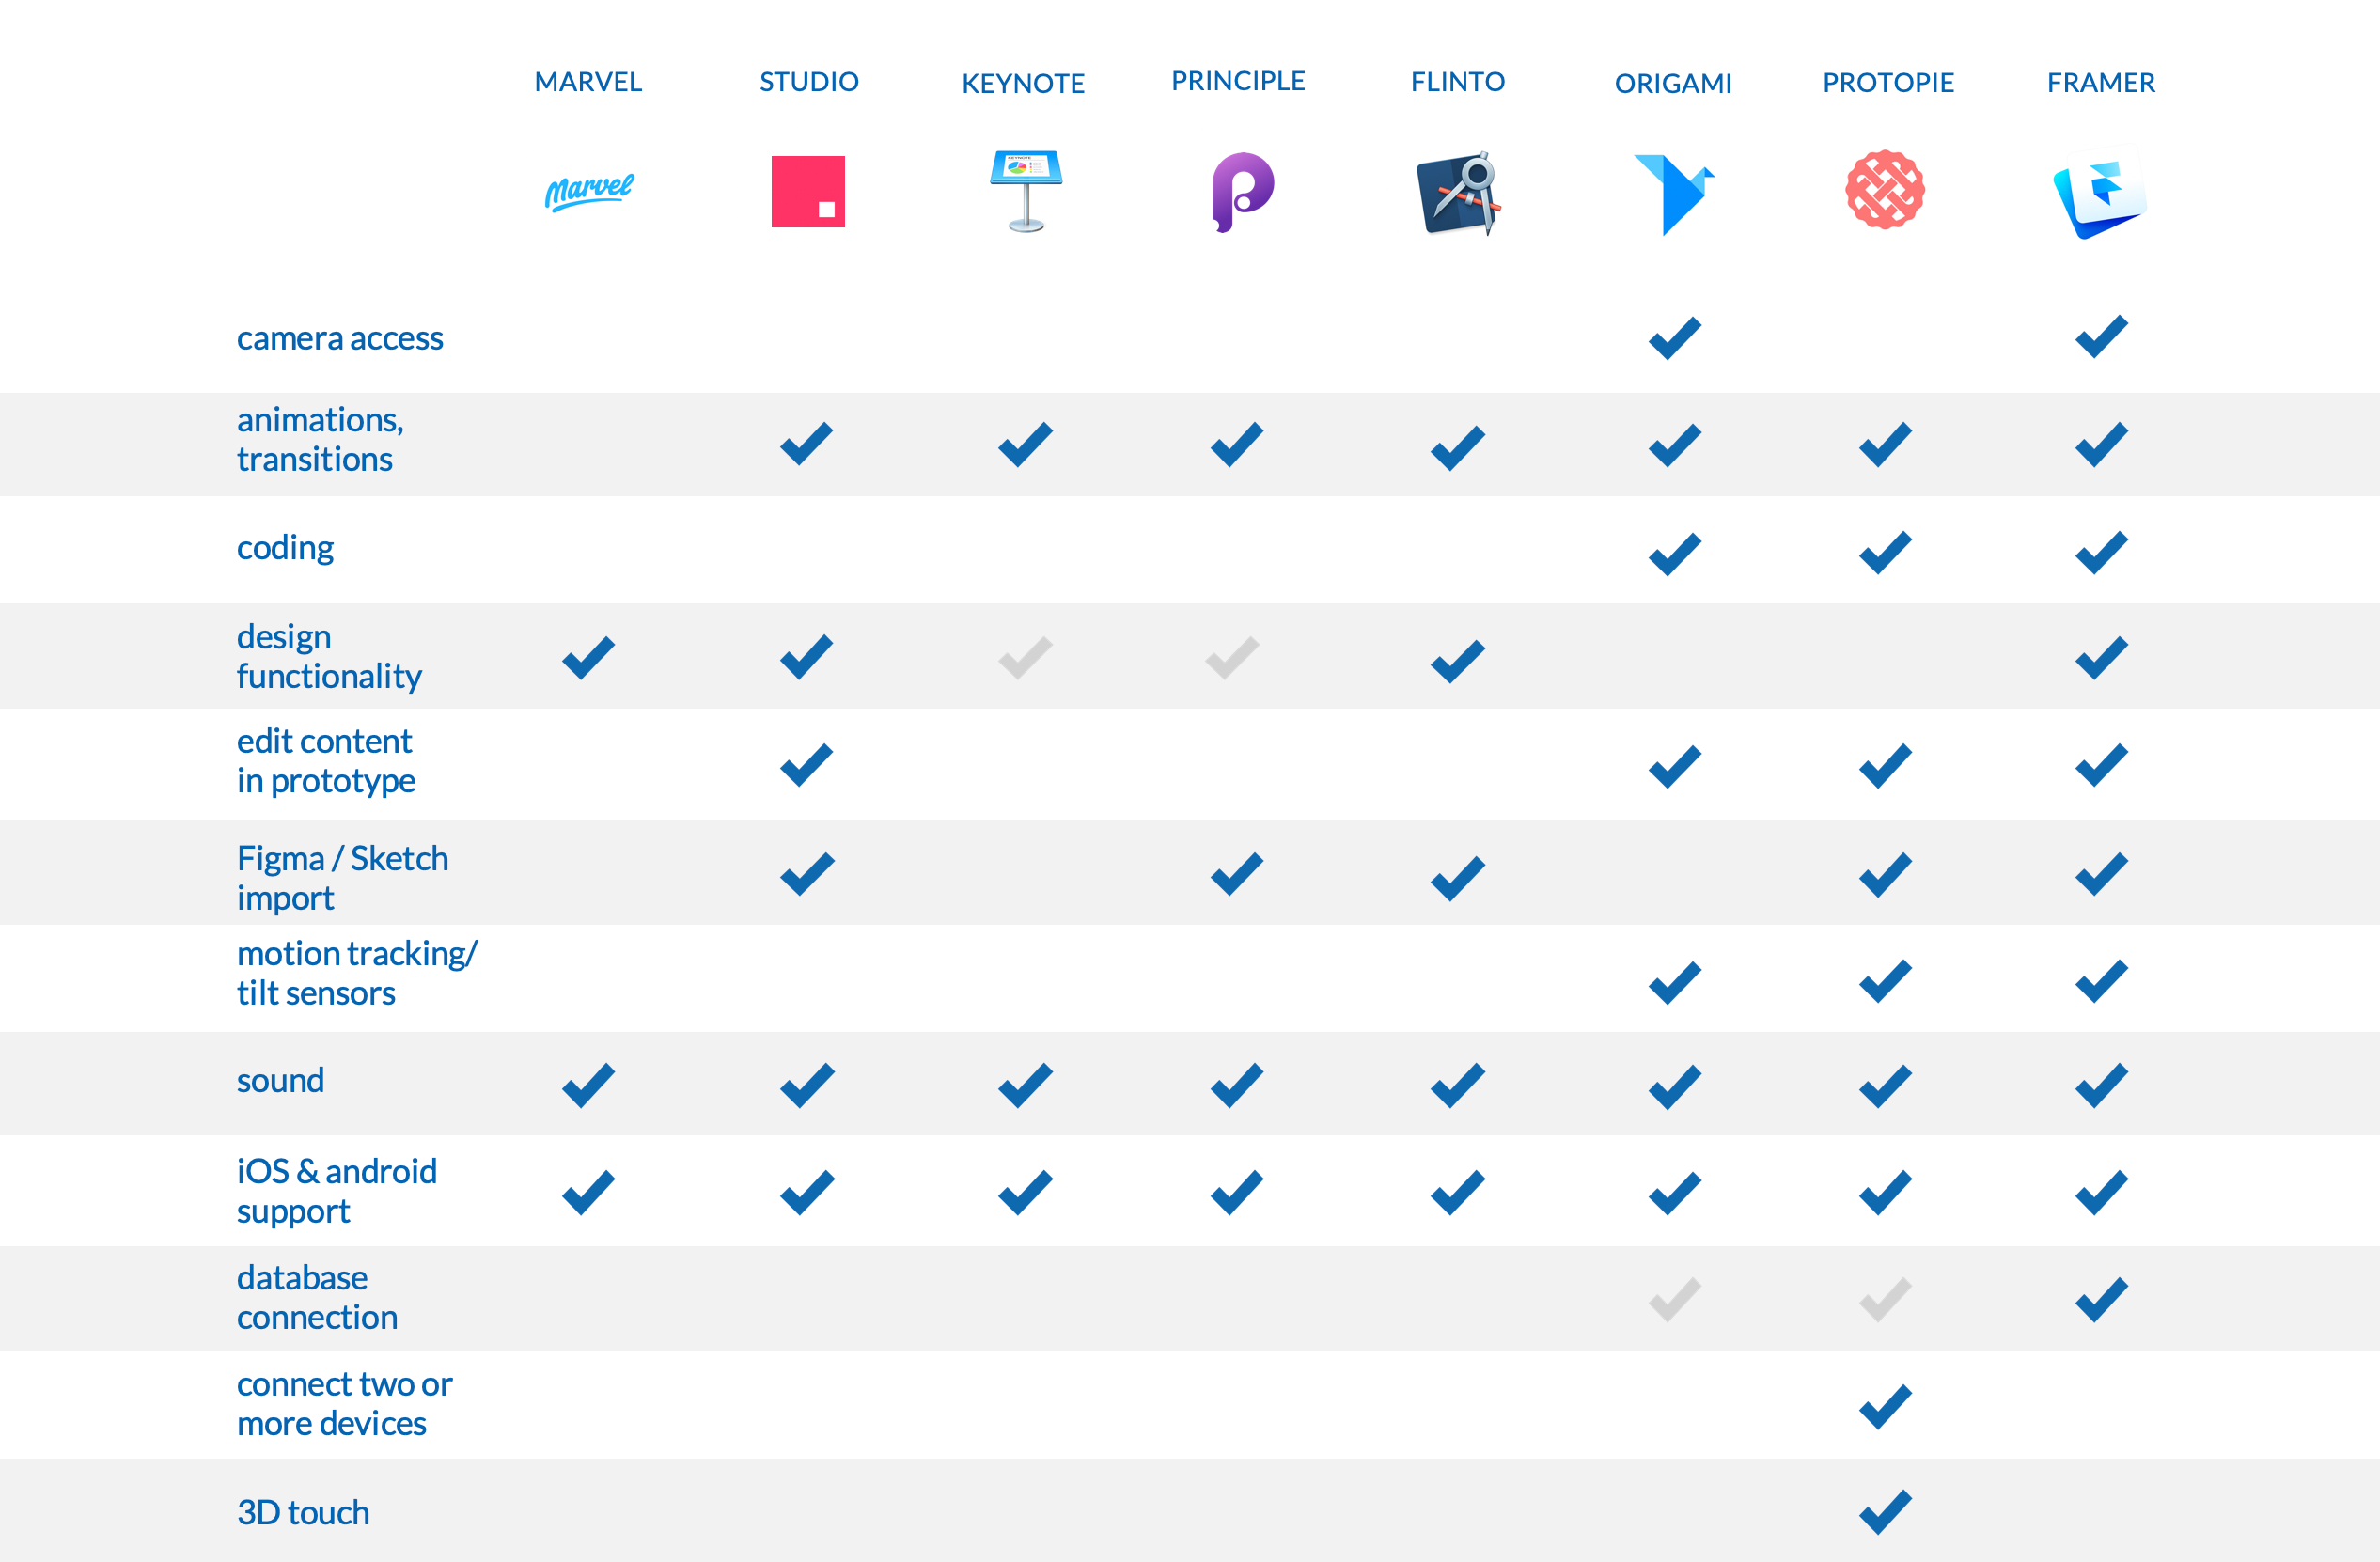The image size is (2380, 1562).
Task: Select the Framer app icon
Action: [x=2100, y=192]
